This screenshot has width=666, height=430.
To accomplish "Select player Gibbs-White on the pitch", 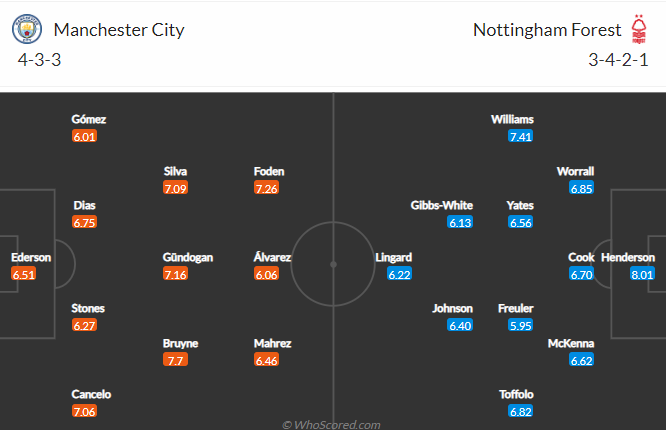I will point(442,206).
